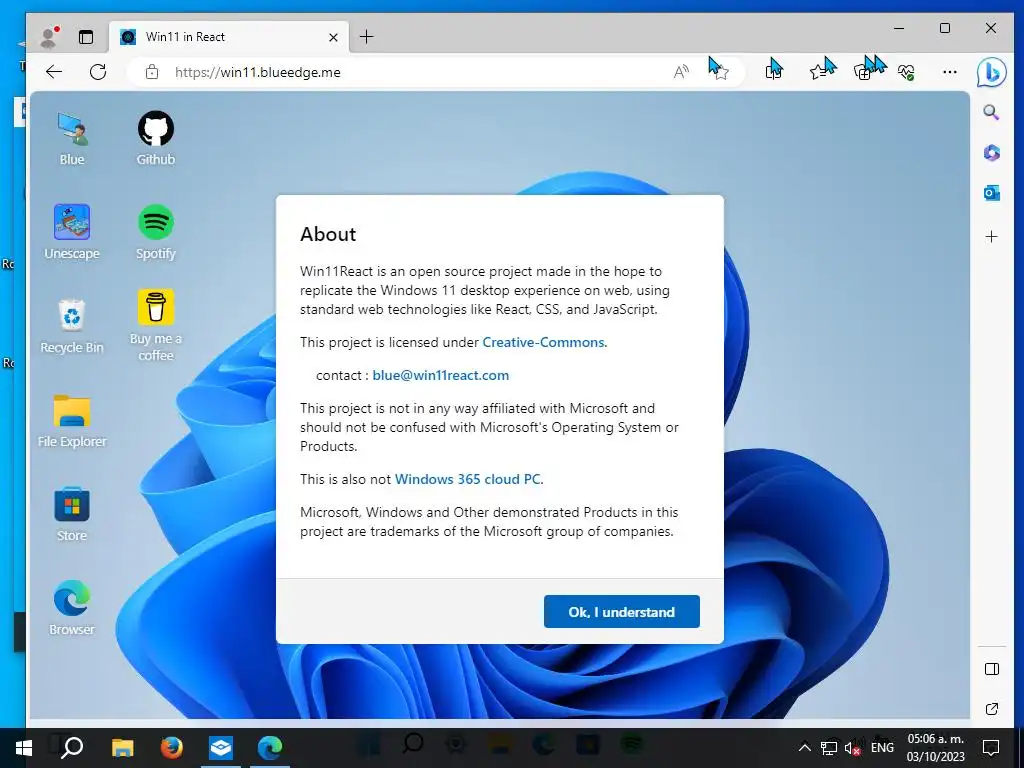The image size is (1024, 768).
Task: Click the Ok, I understand button
Action: point(622,612)
